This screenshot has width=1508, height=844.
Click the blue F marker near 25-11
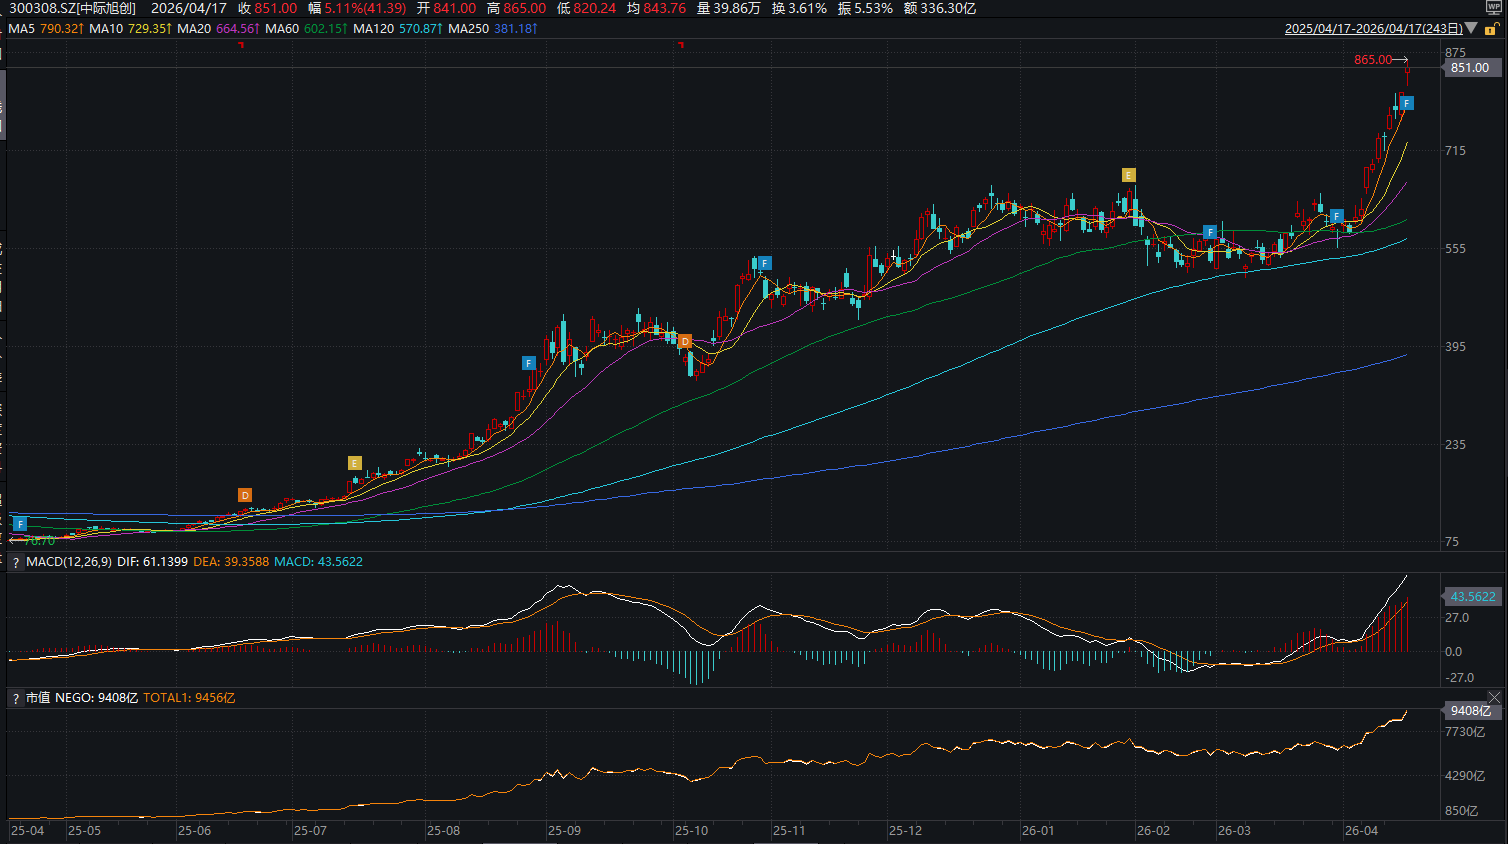(764, 264)
